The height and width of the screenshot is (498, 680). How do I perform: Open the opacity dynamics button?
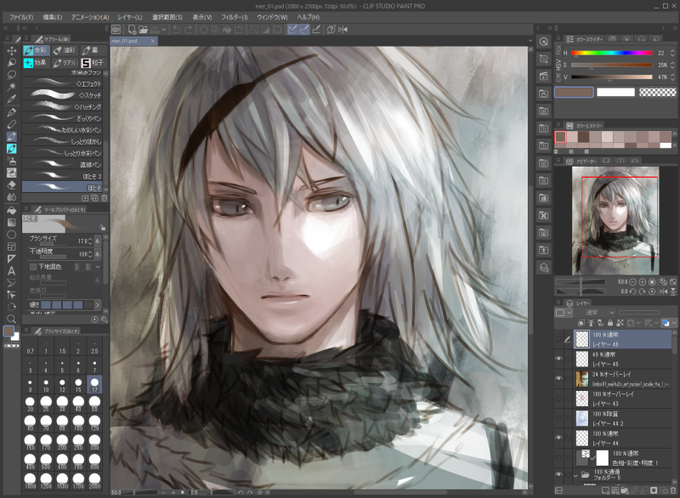tap(98, 253)
